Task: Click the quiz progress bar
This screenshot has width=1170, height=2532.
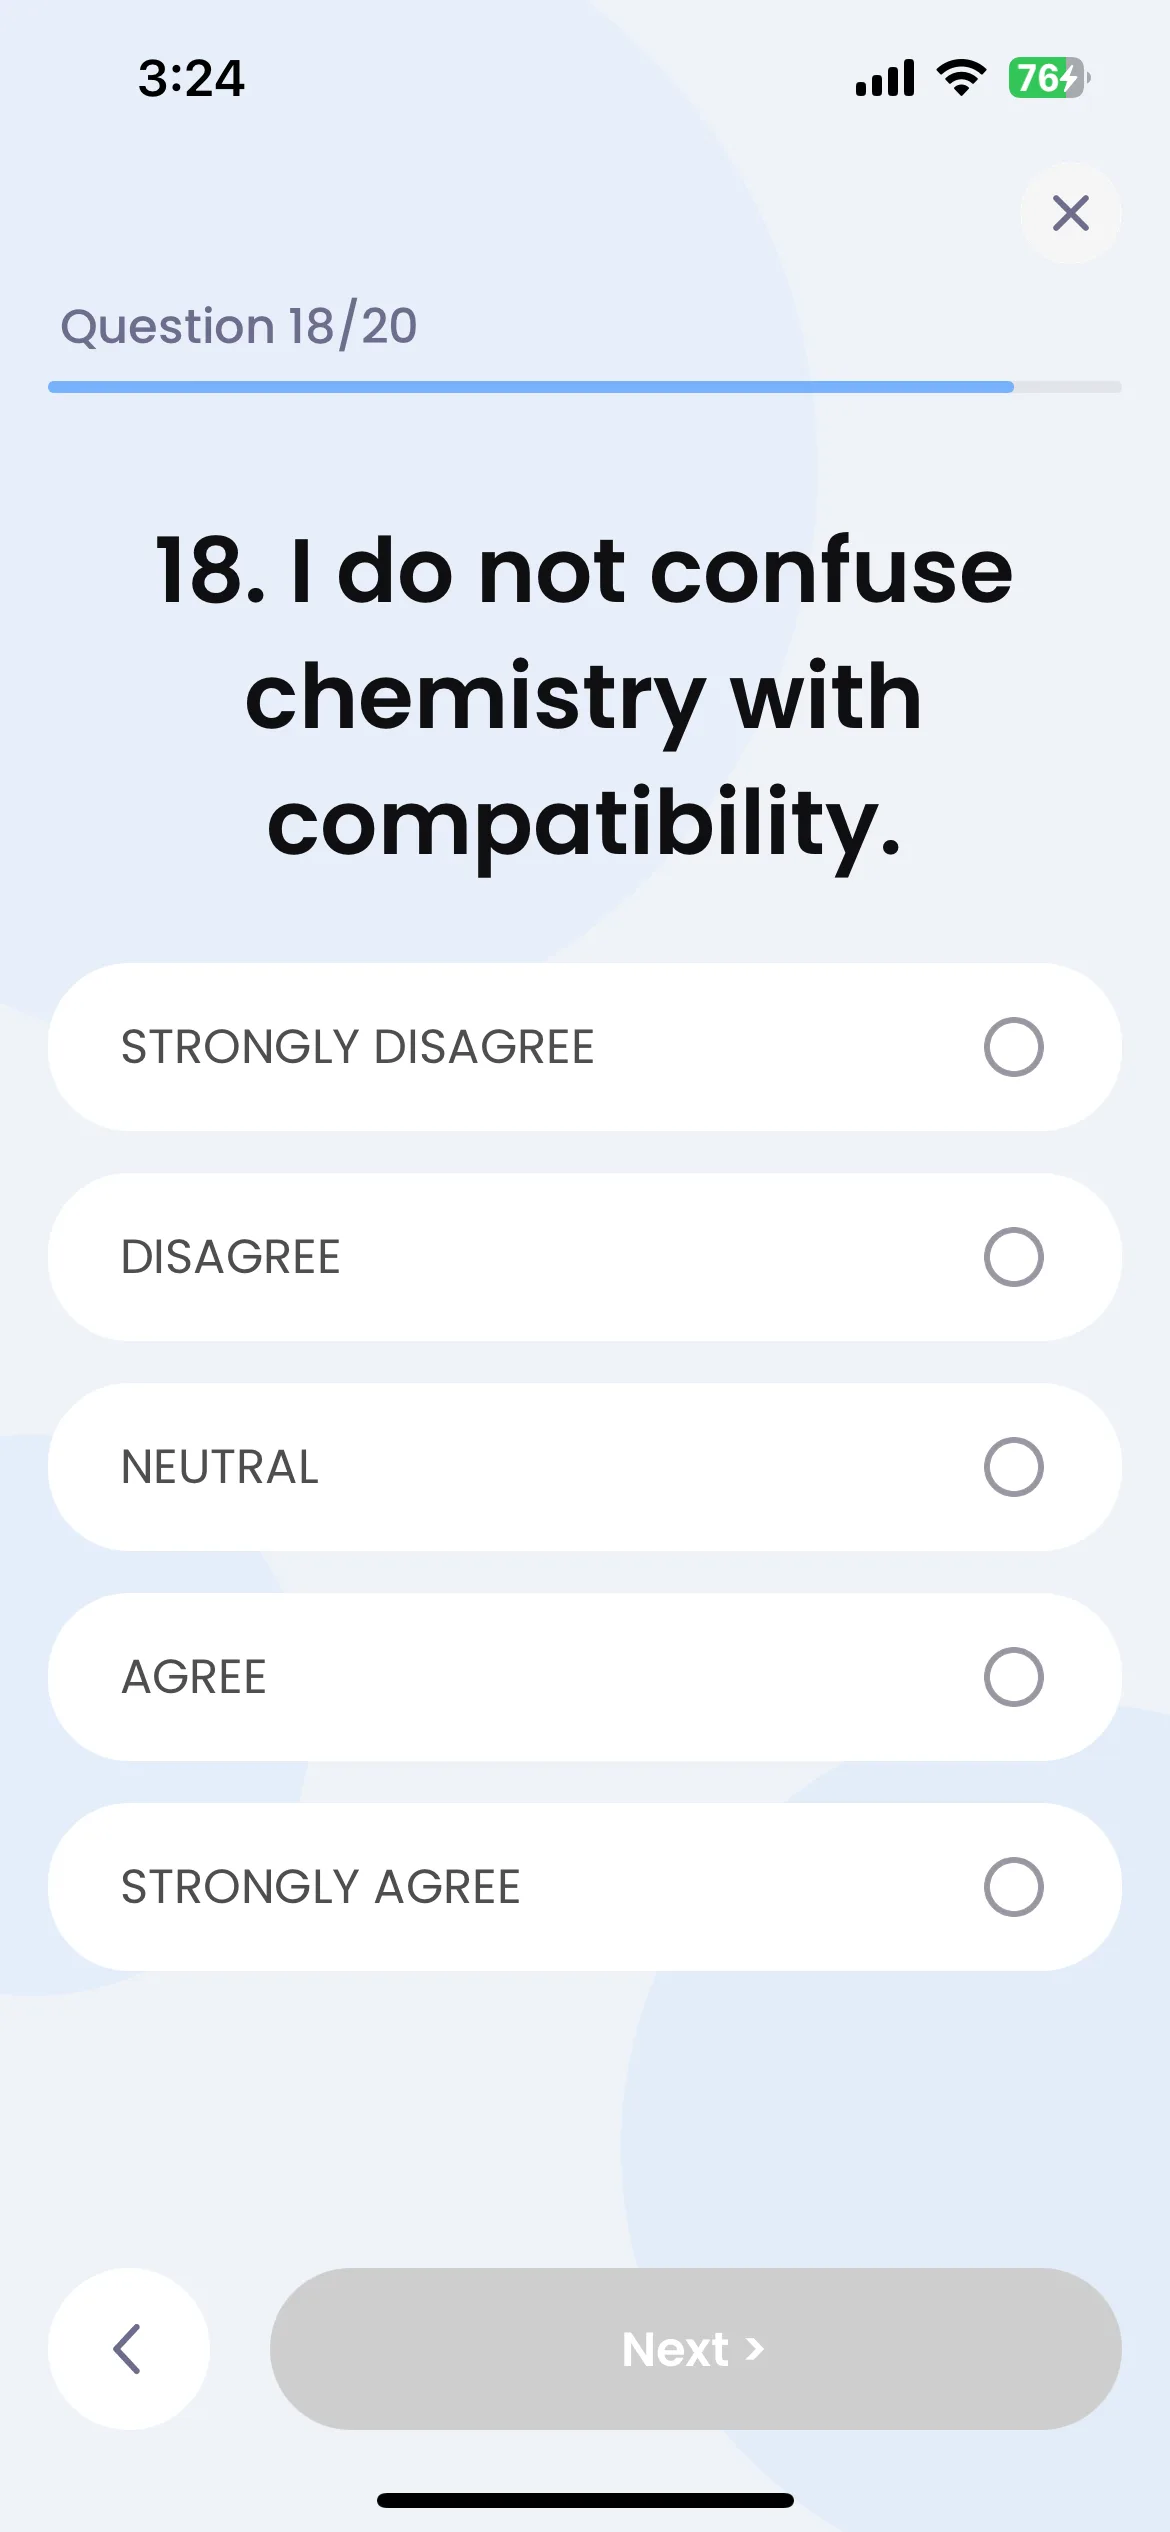Action: [x=585, y=387]
